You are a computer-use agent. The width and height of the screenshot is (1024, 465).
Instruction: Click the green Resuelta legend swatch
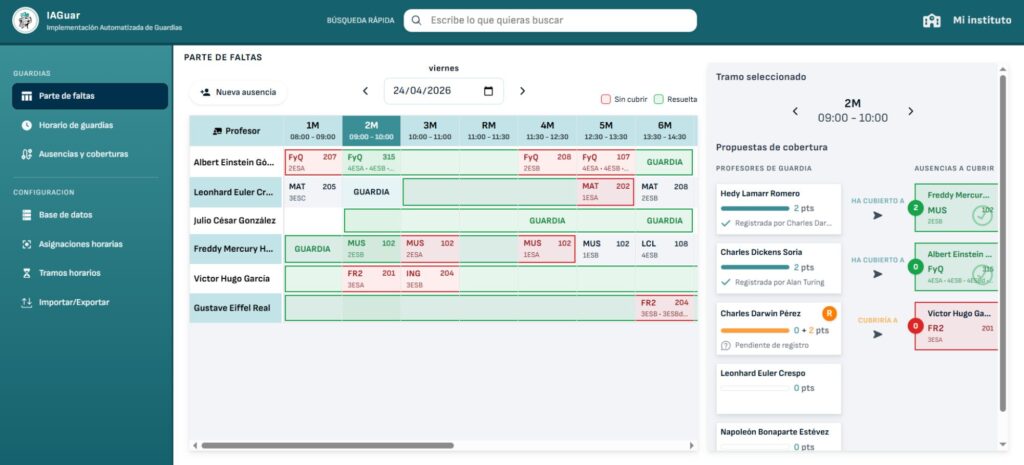click(x=658, y=99)
